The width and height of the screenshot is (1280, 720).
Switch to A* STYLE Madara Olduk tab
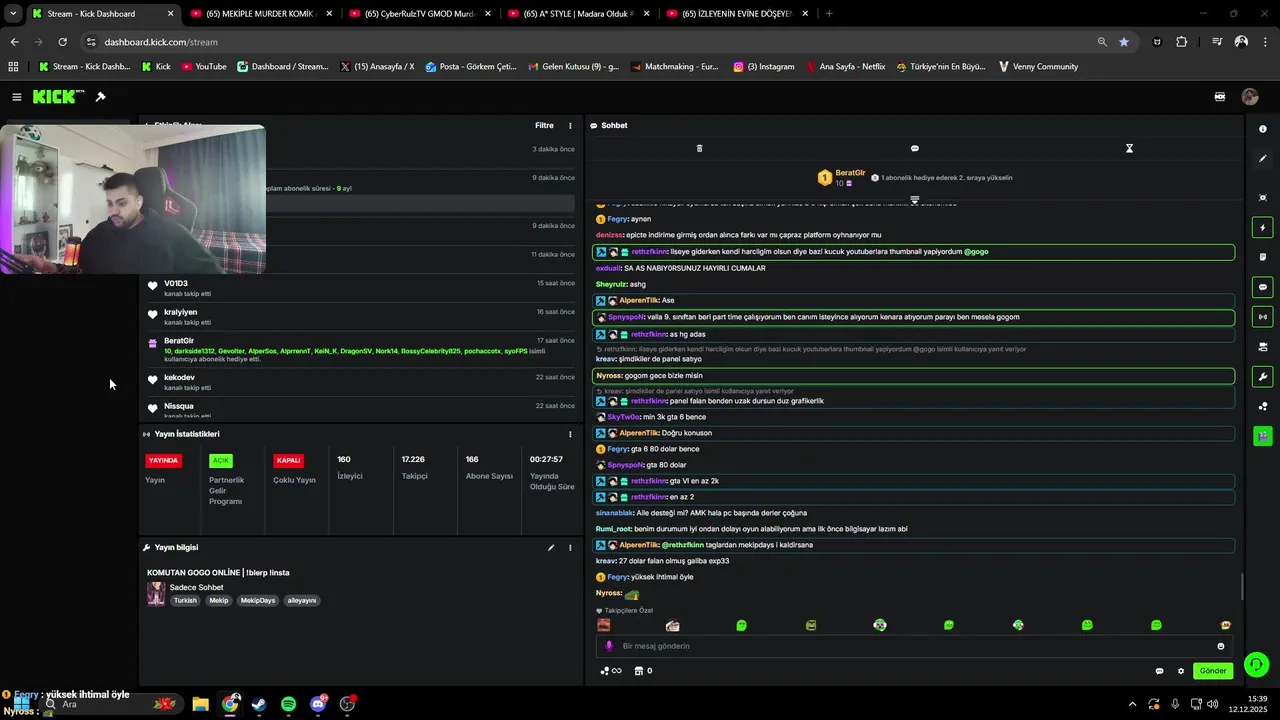coord(579,14)
